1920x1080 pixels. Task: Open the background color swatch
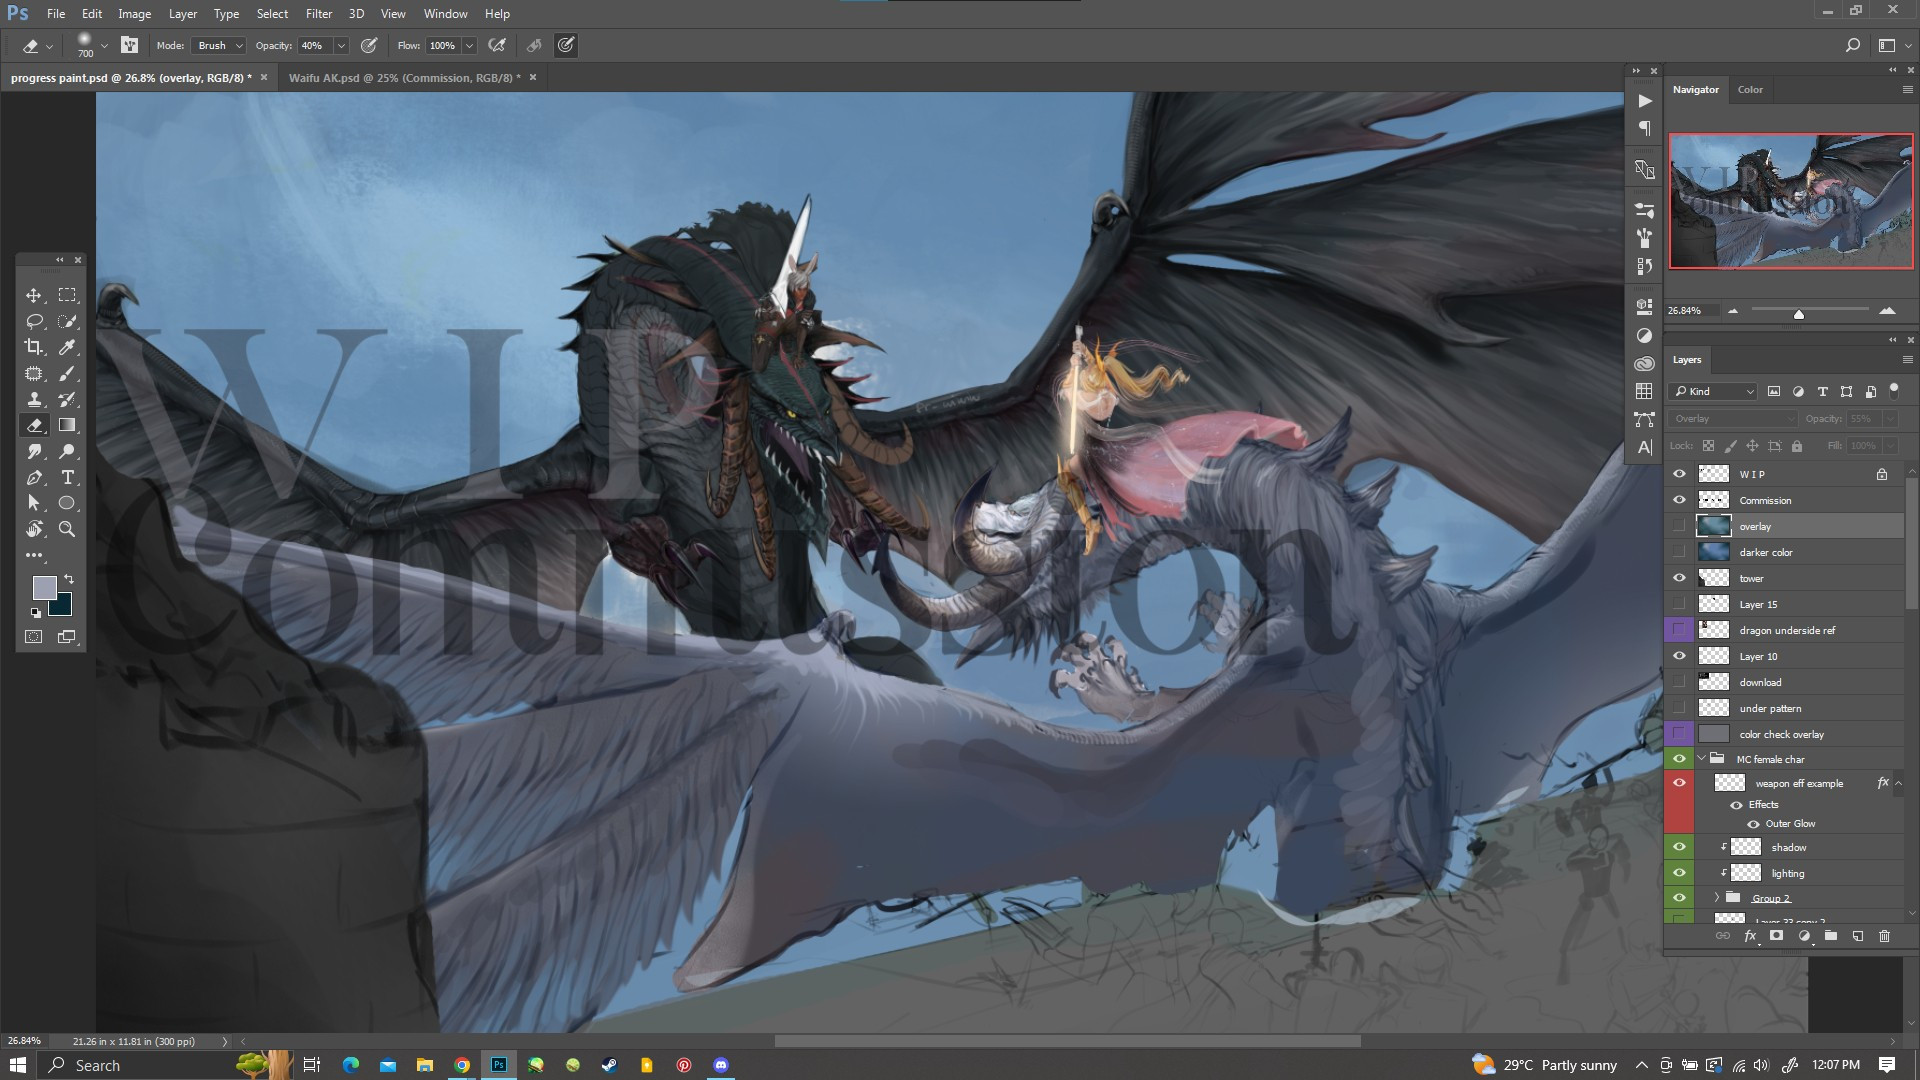click(62, 606)
